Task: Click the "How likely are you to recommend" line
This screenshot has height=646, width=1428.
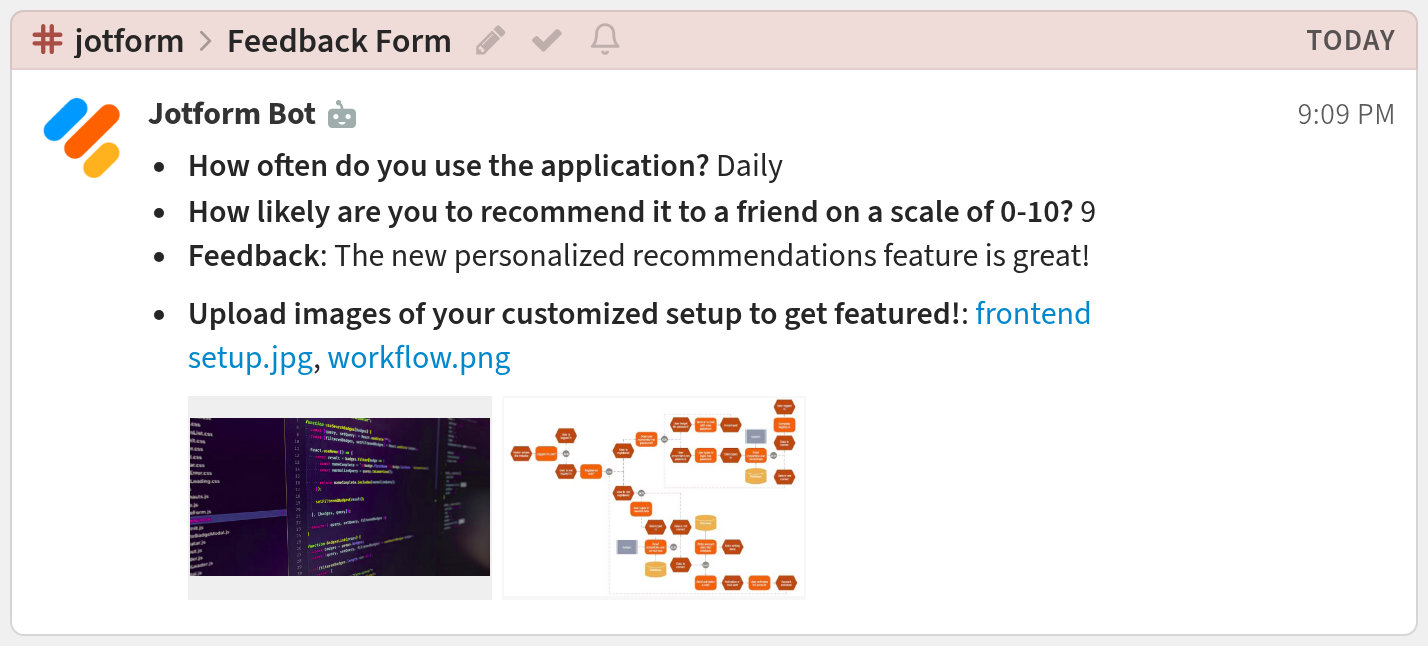Action: [x=630, y=212]
